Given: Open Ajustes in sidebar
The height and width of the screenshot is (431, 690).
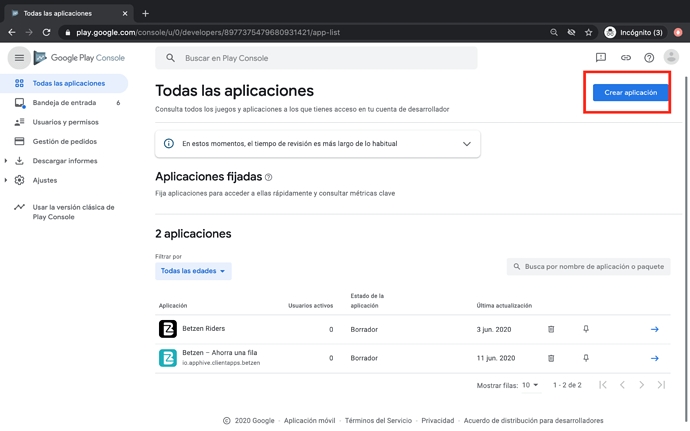Looking at the screenshot, I should 45,180.
